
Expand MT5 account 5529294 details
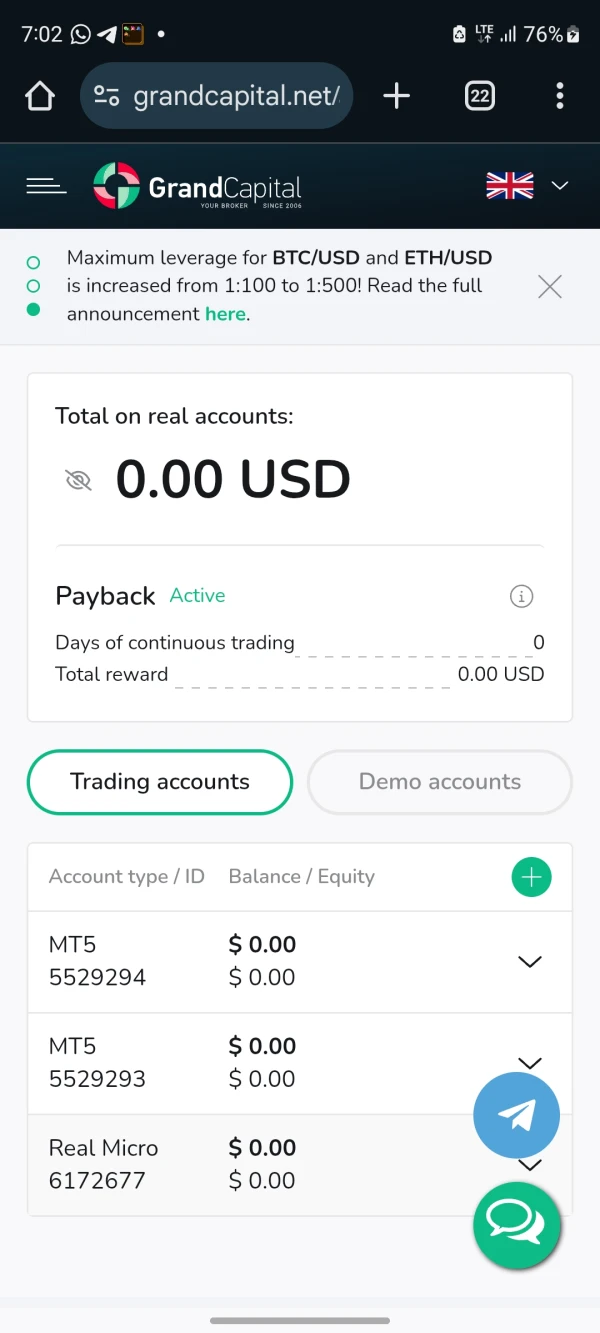[x=529, y=962]
